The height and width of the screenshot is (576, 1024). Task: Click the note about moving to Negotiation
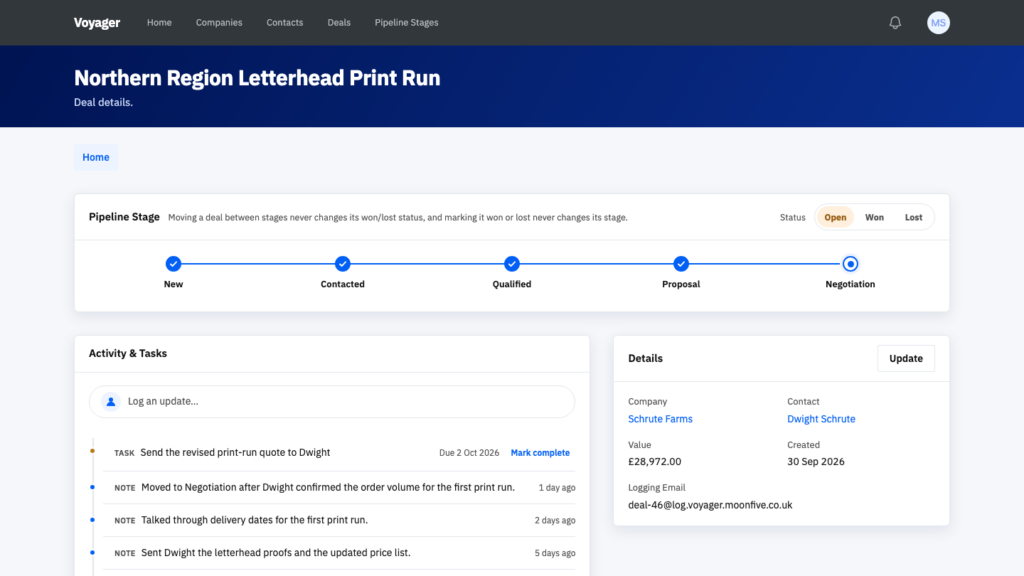pyautogui.click(x=328, y=487)
